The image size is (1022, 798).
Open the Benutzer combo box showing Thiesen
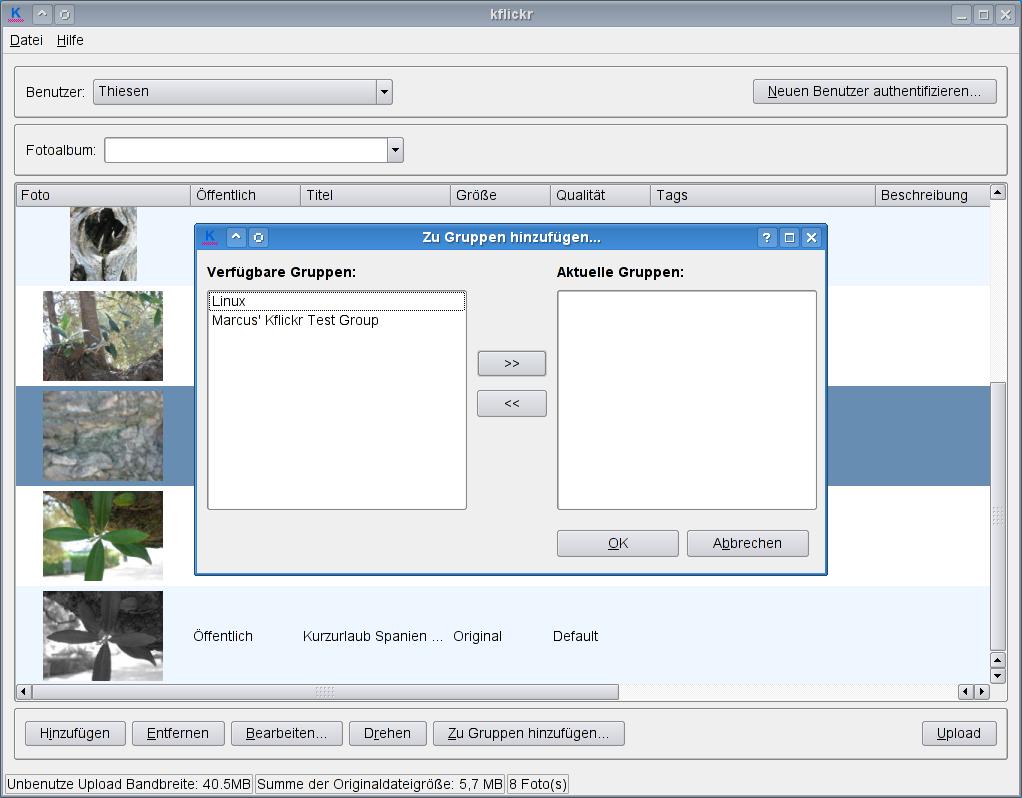tap(242, 92)
